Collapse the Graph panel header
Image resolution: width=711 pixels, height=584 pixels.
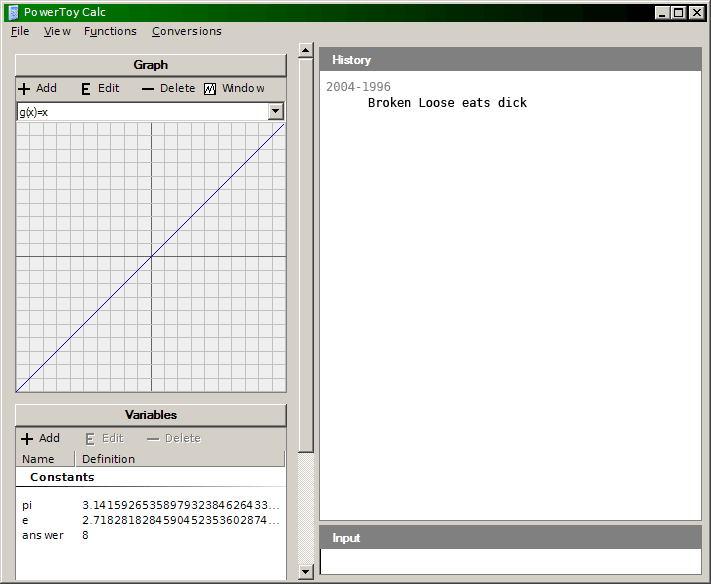point(151,65)
